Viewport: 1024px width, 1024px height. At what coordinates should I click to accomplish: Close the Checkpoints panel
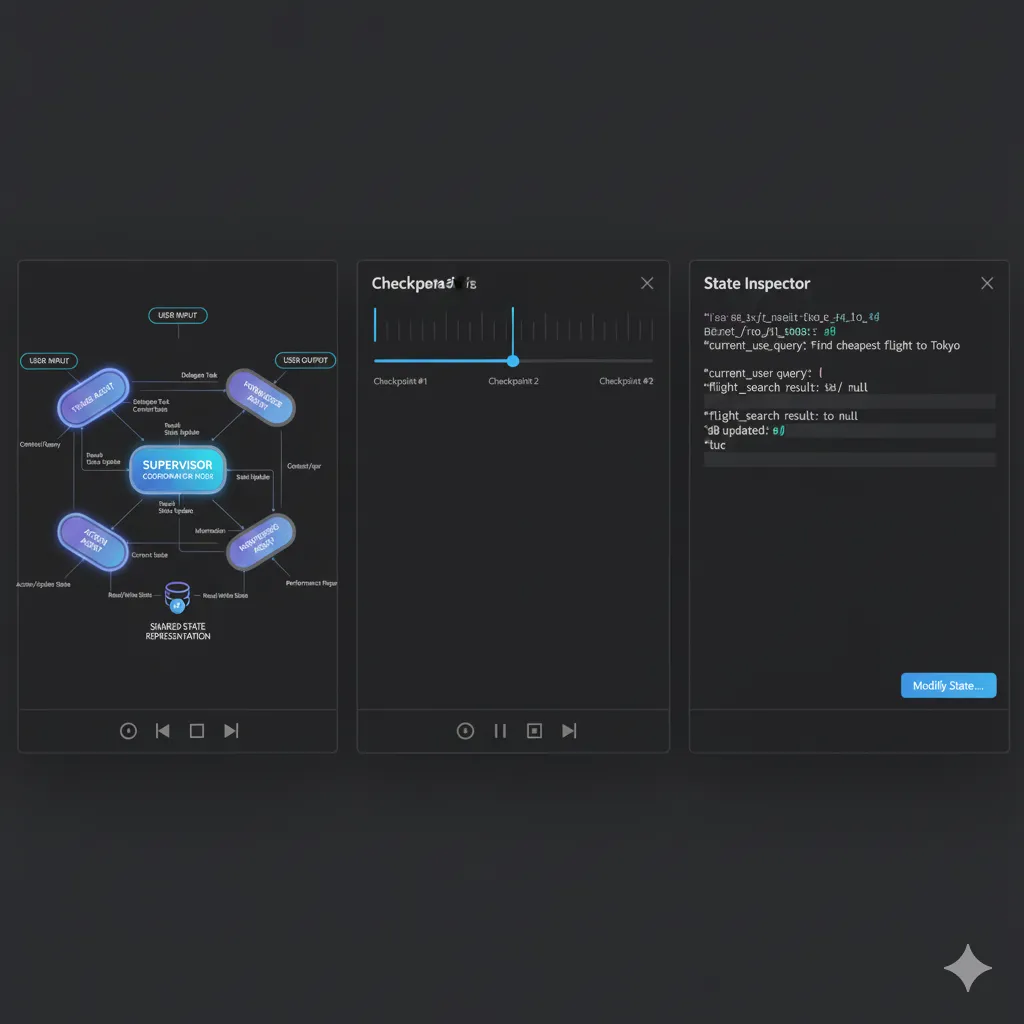pos(647,284)
